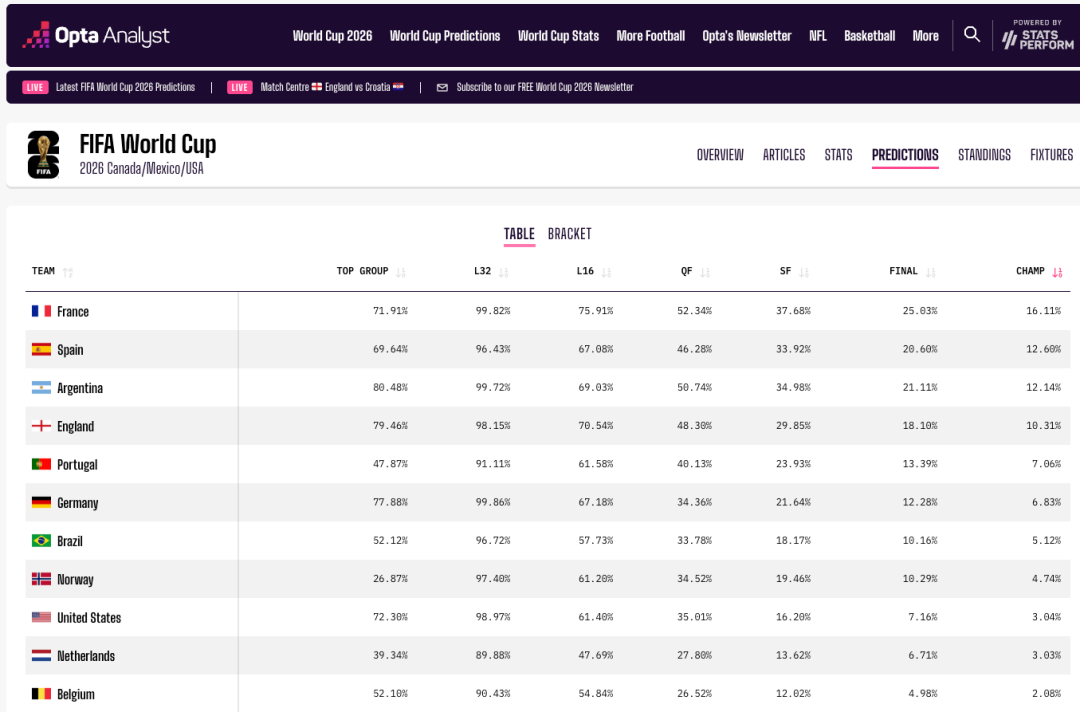Expand the More nav menu
The height and width of the screenshot is (712, 1080).
tap(925, 36)
